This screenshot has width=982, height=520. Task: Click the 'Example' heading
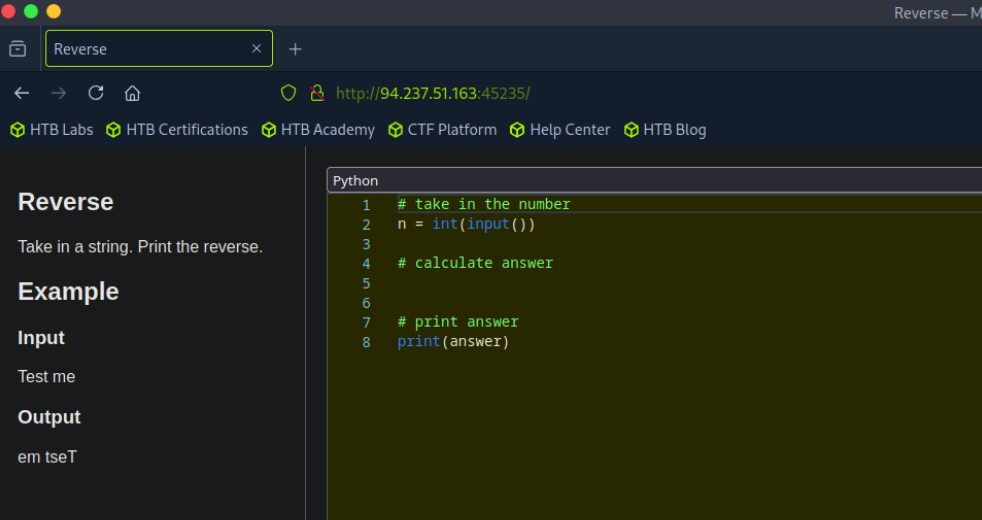(68, 291)
